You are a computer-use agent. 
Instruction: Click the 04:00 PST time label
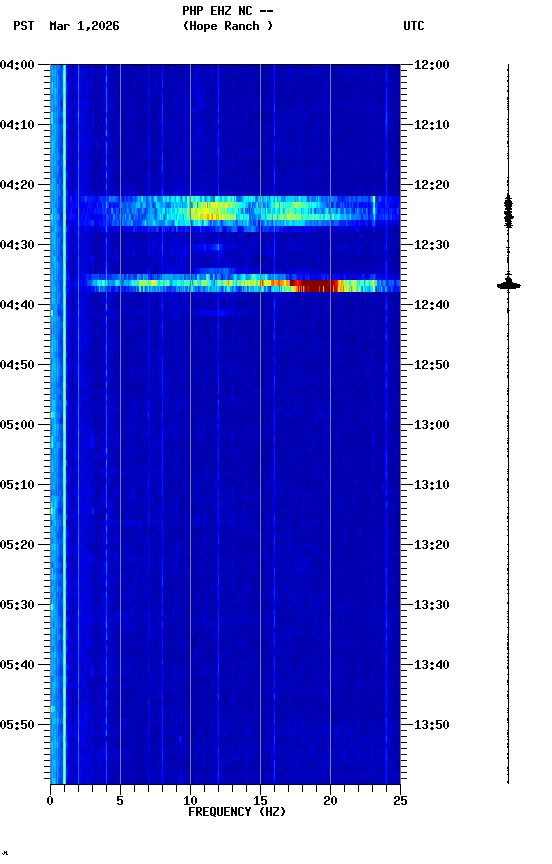pyautogui.click(x=17, y=65)
